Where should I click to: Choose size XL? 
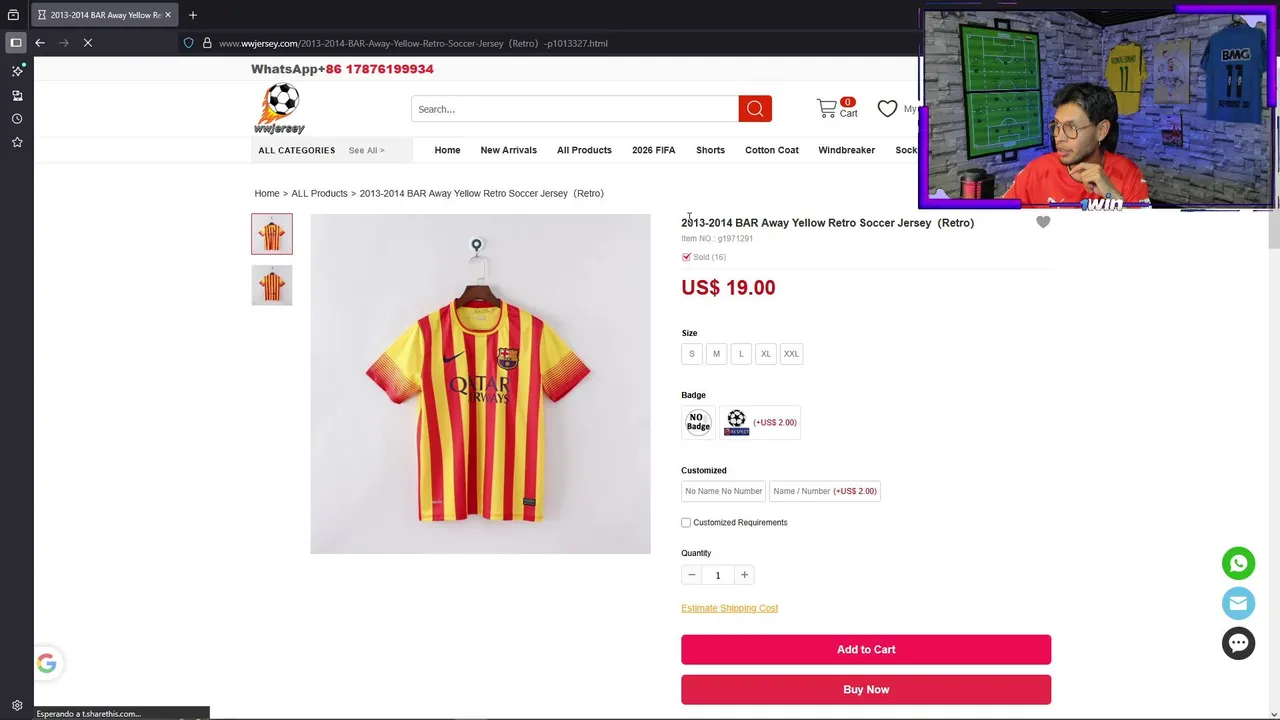(x=765, y=354)
